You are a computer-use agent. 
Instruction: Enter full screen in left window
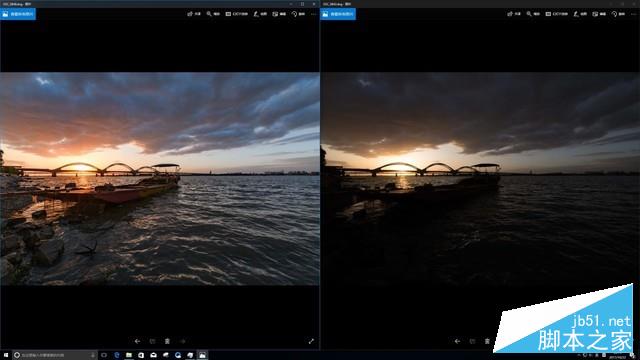(x=311, y=341)
